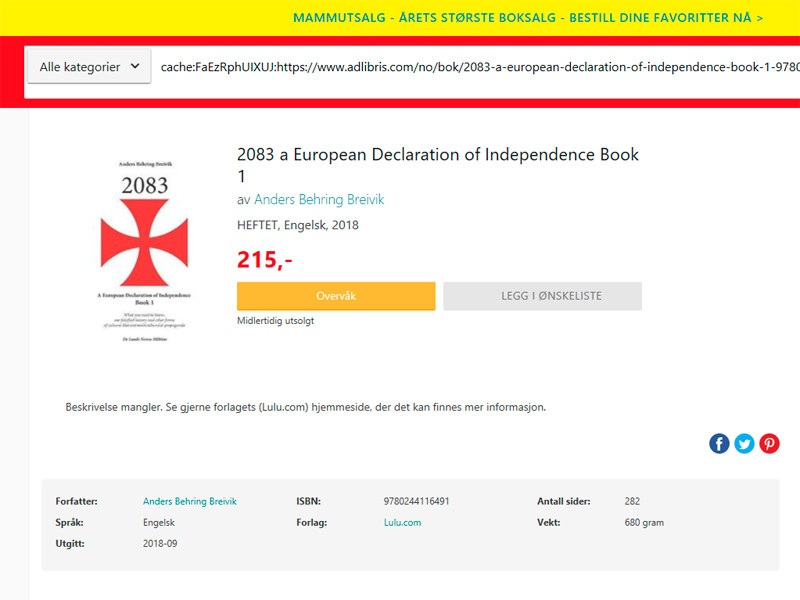Click the Legg i ønskeliste button
The width and height of the screenshot is (800, 600).
pyautogui.click(x=542, y=296)
